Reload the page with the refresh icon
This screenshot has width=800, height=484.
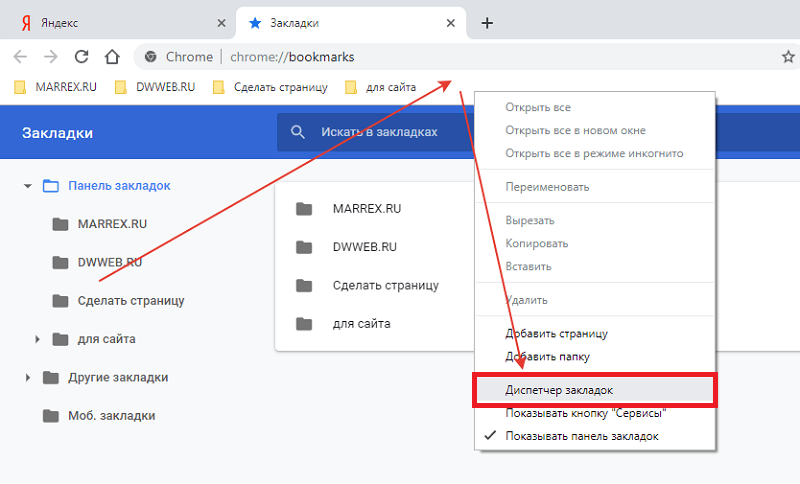point(82,57)
